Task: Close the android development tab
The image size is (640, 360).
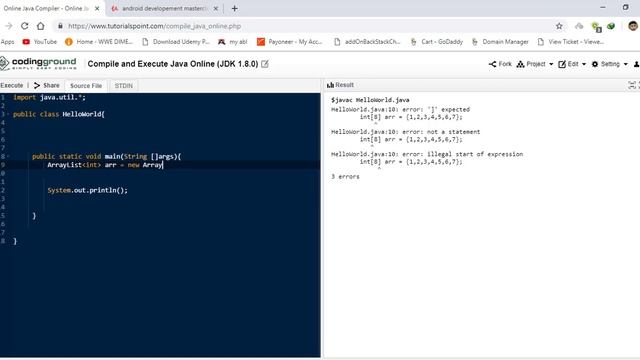Action: point(216,8)
